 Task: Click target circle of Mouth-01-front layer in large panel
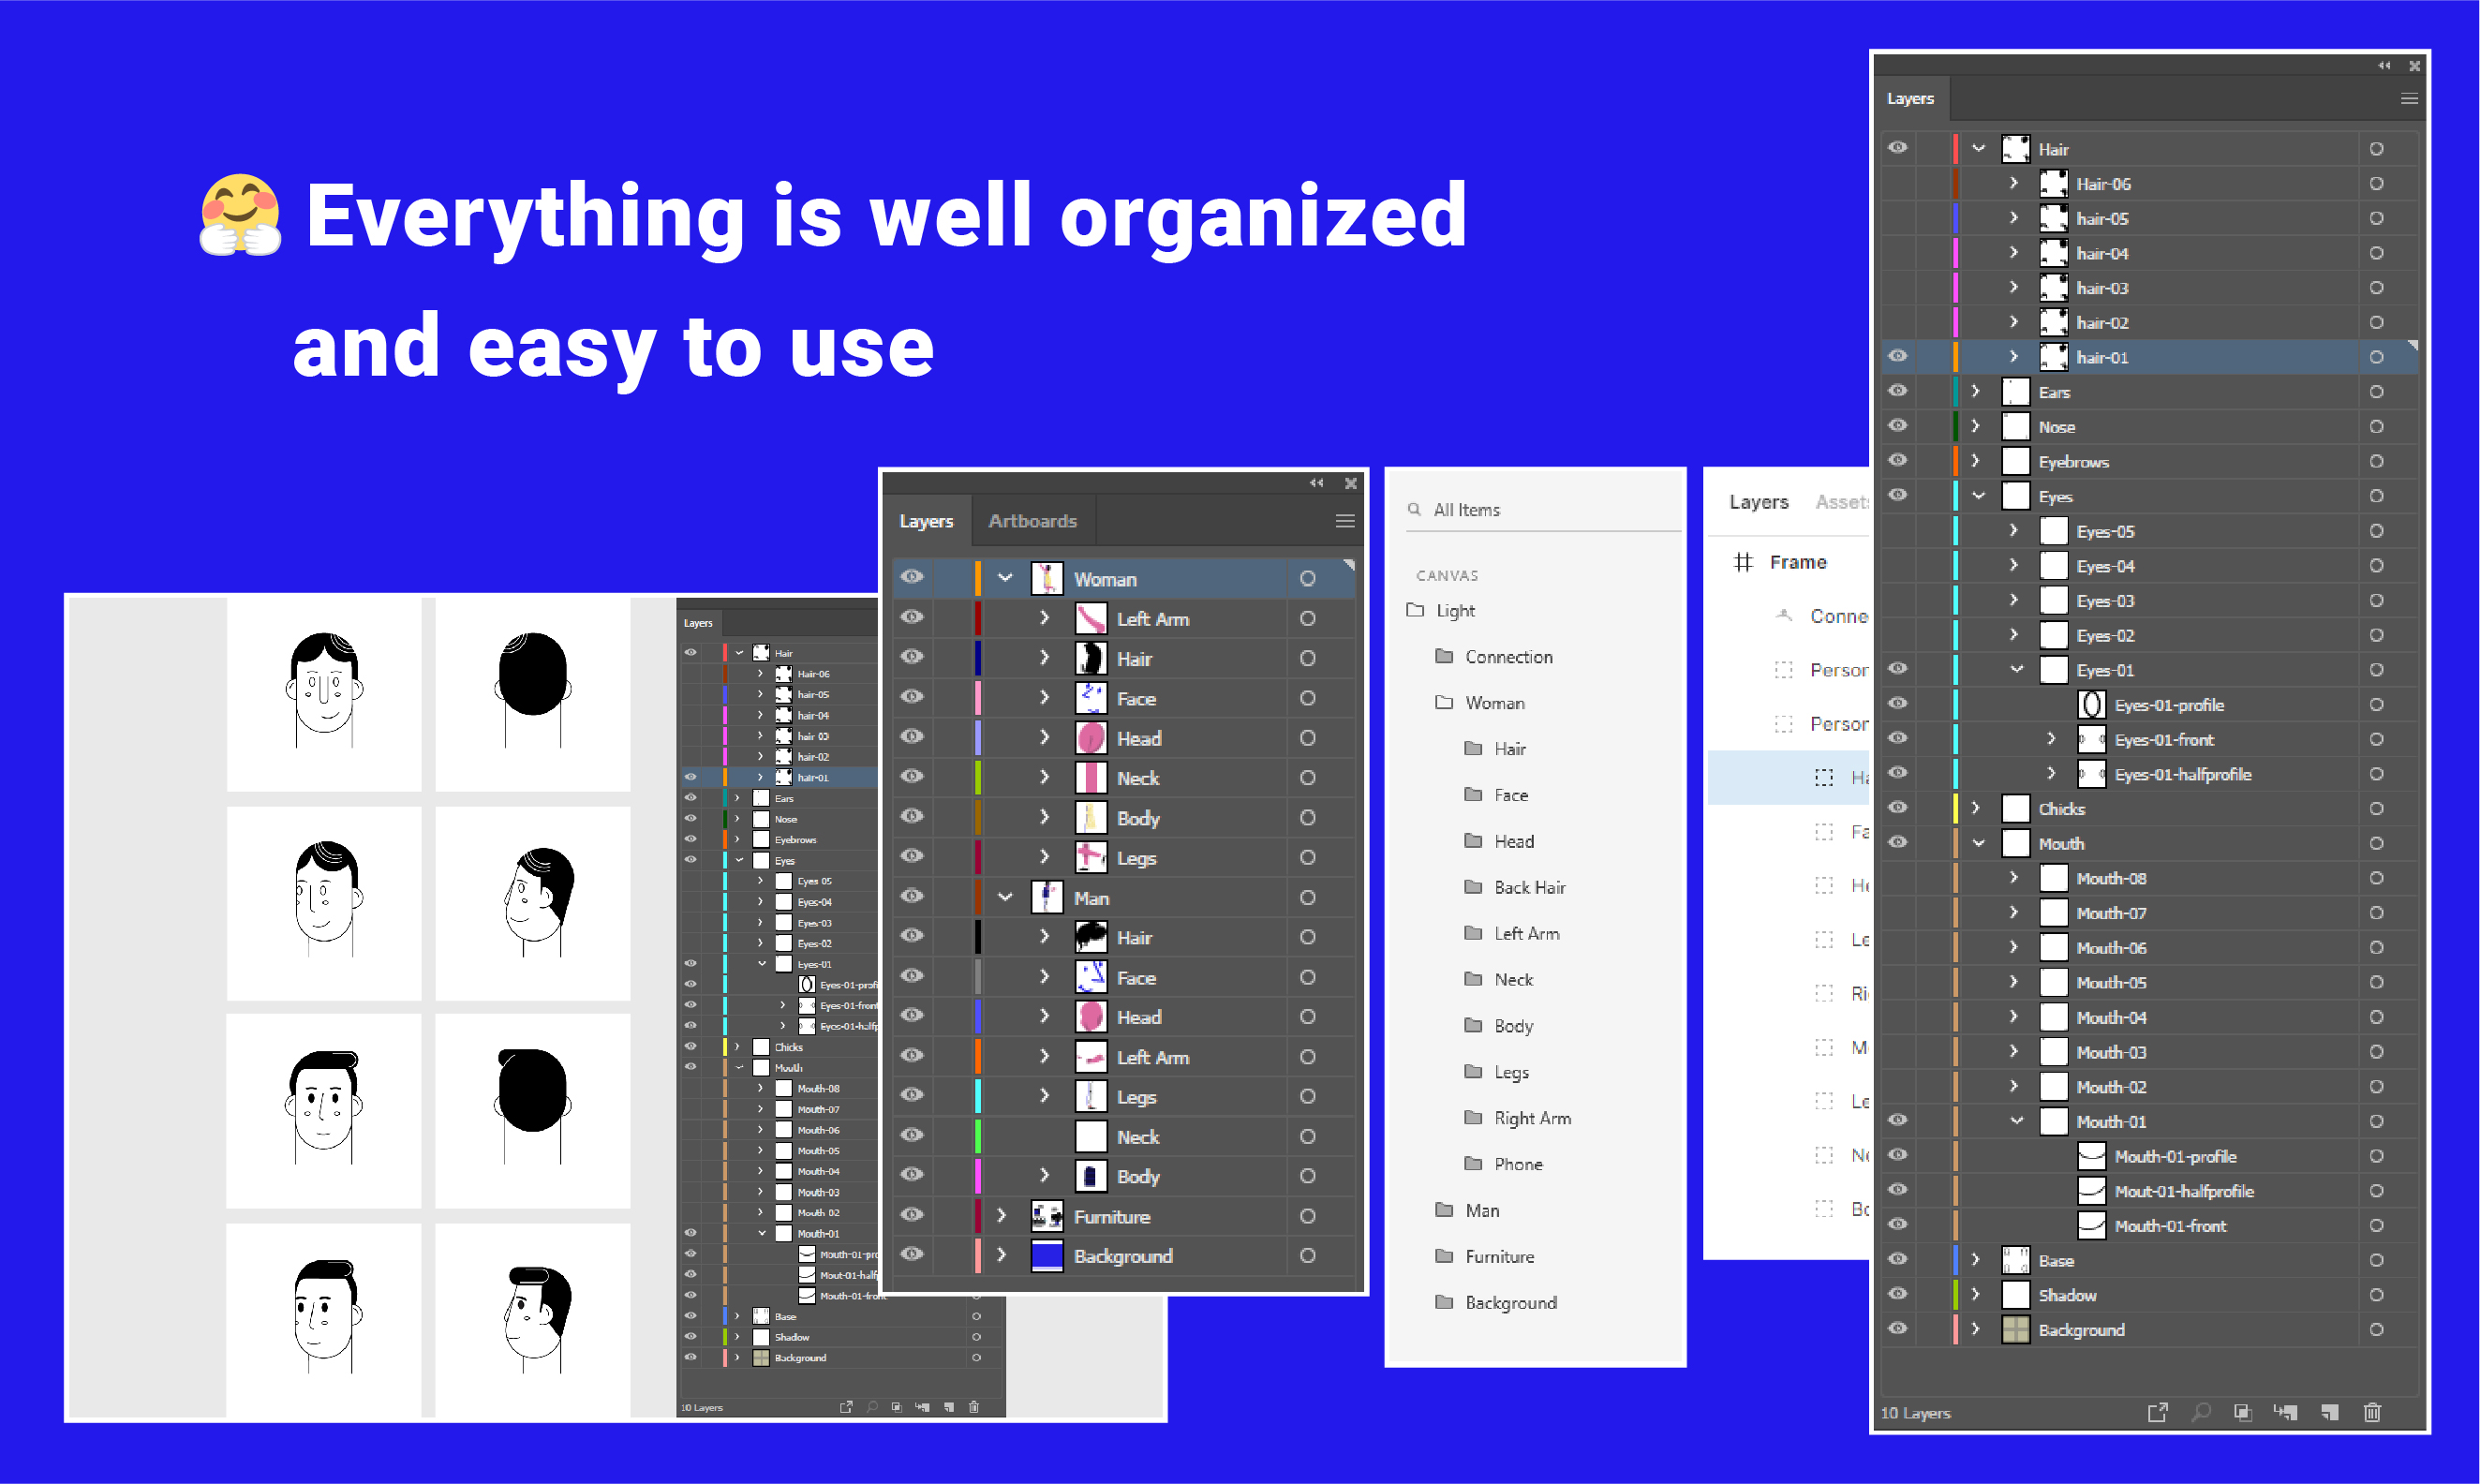point(2376,1225)
